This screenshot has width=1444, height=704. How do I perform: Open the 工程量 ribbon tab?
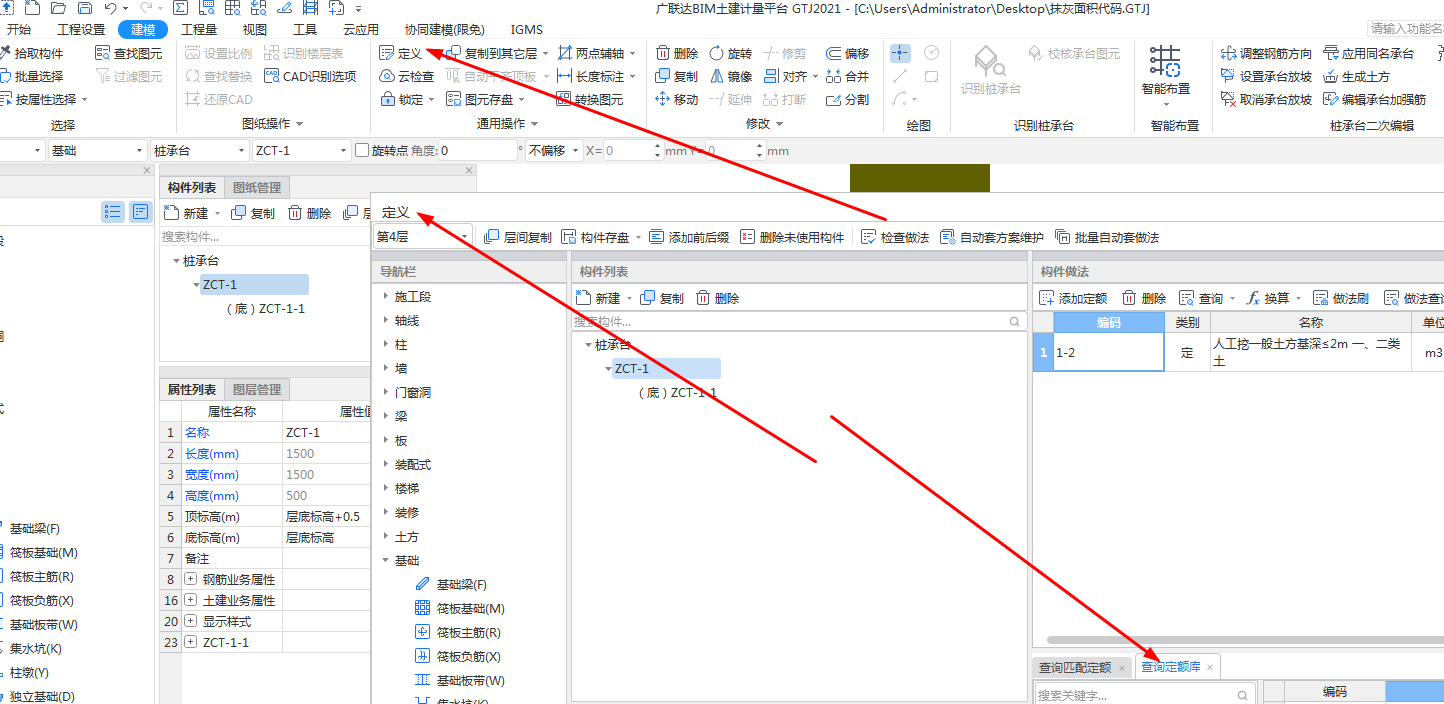199,30
